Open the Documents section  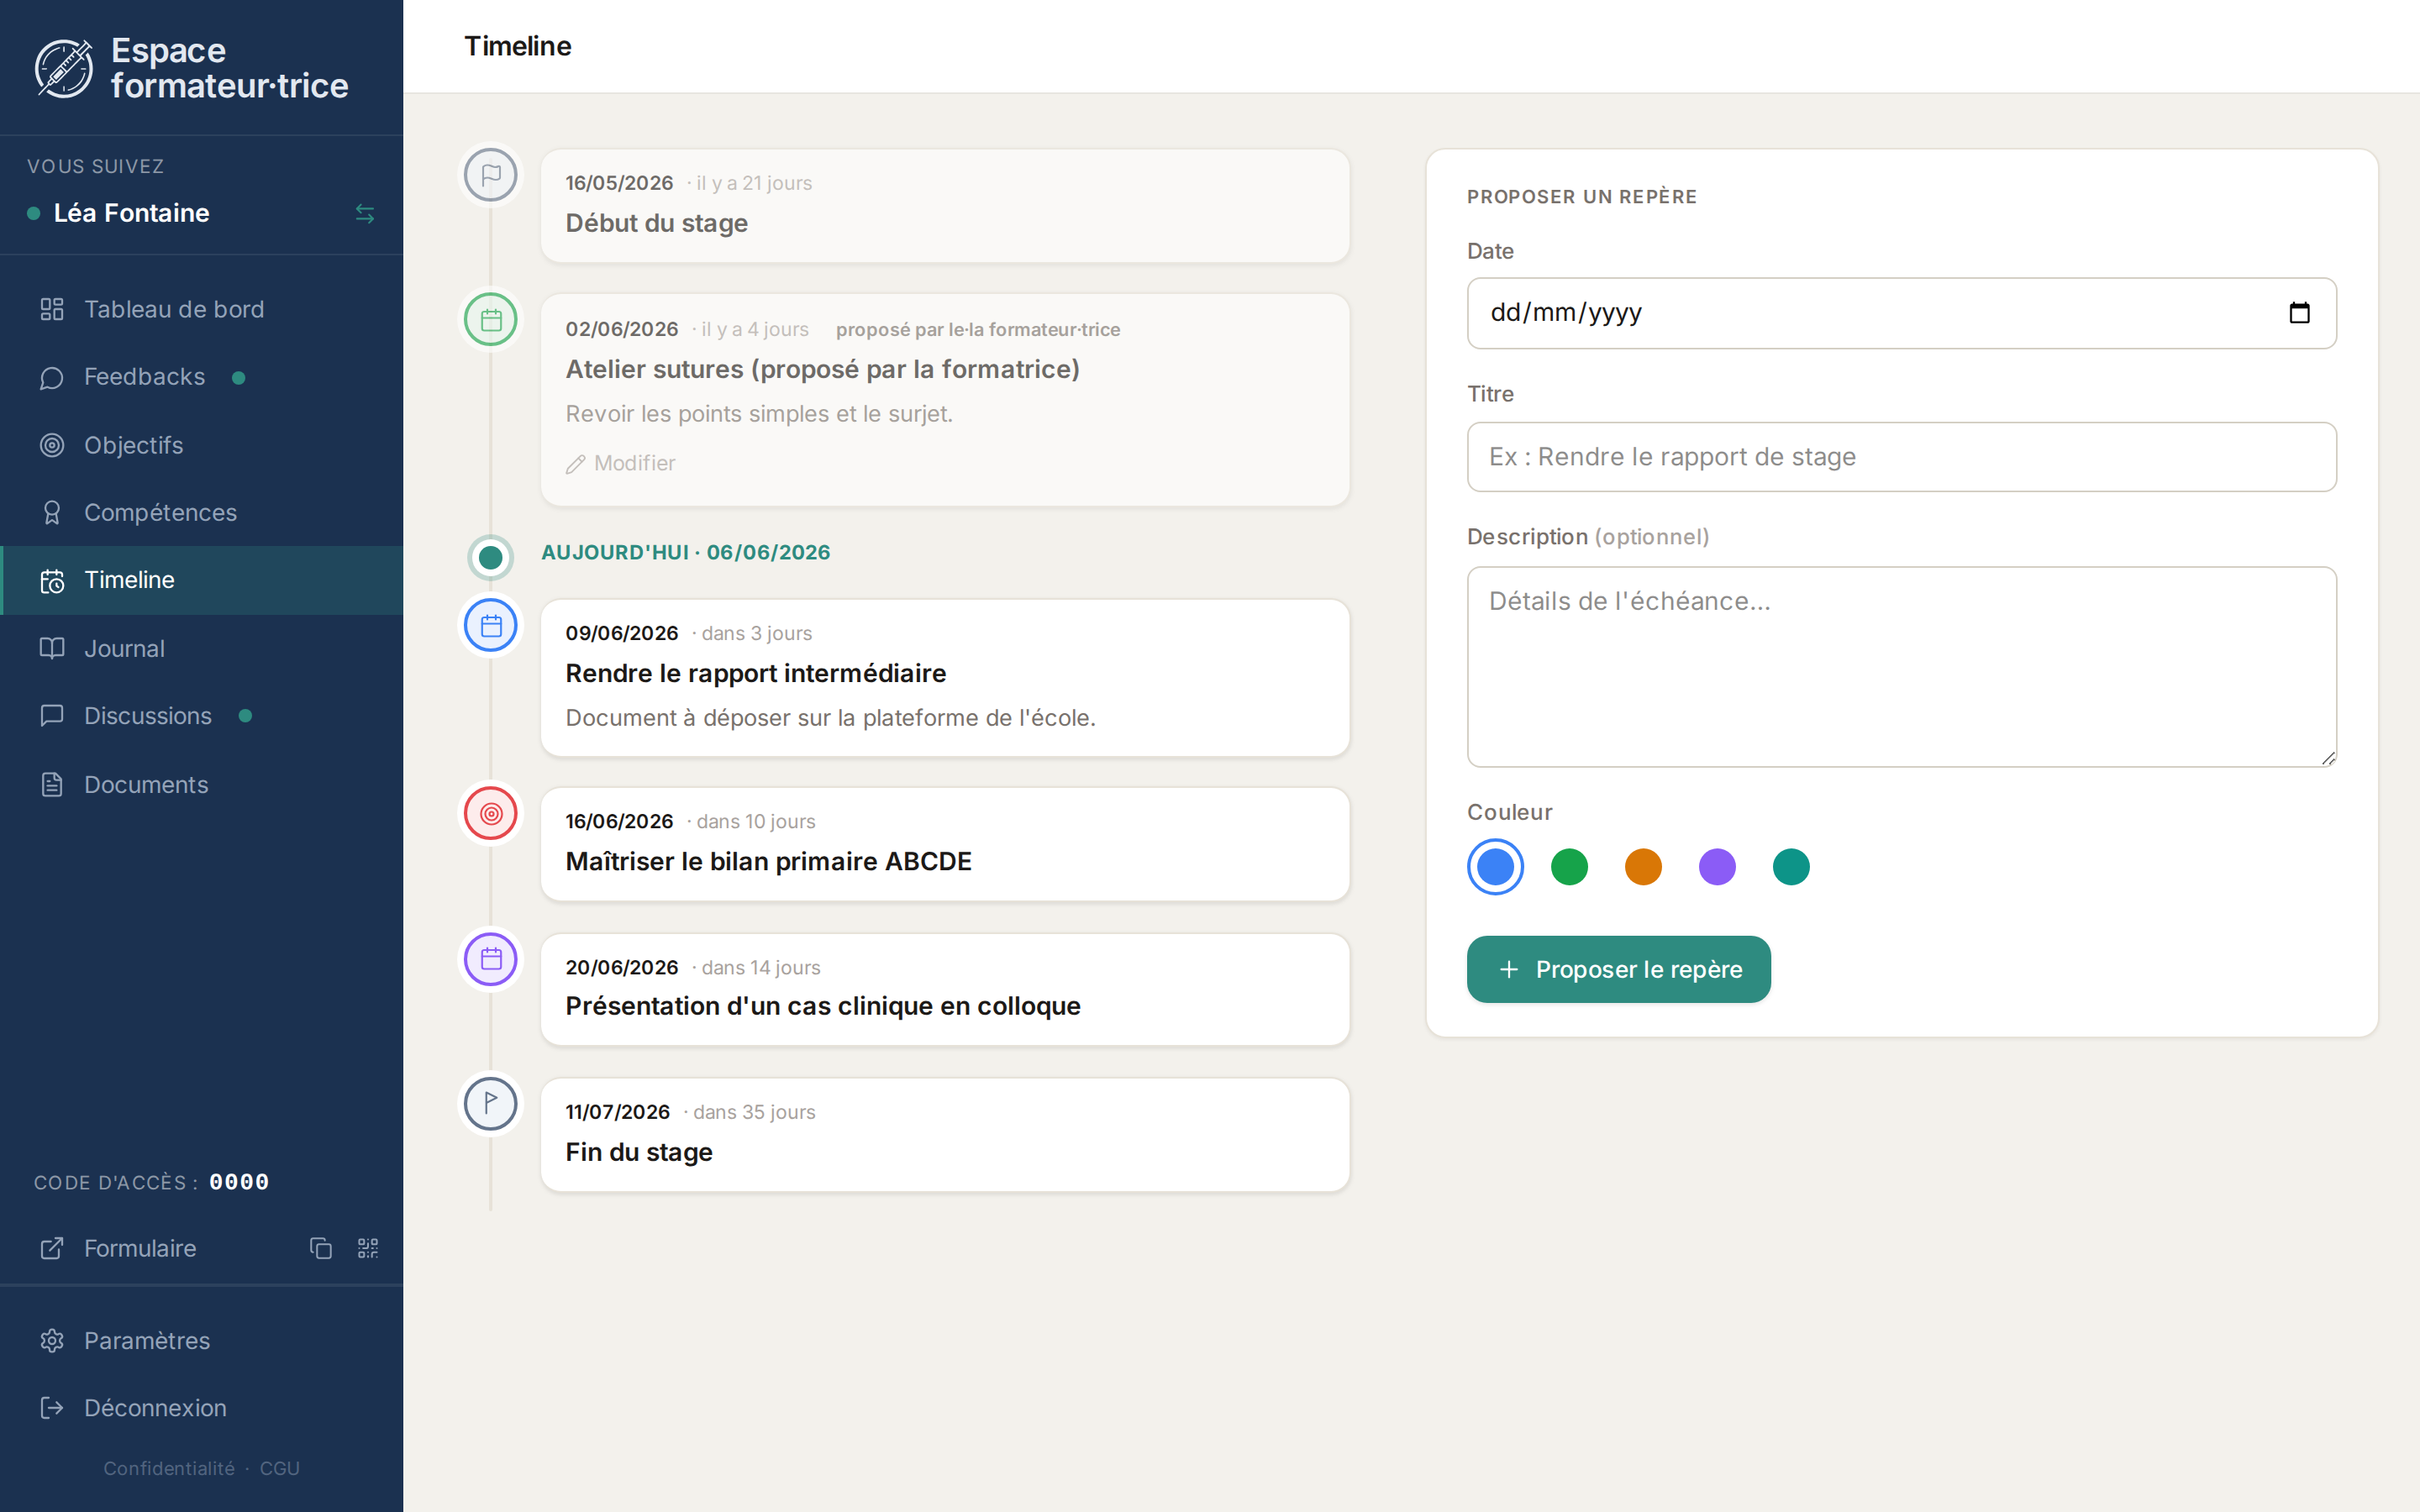pyautogui.click(x=201, y=784)
